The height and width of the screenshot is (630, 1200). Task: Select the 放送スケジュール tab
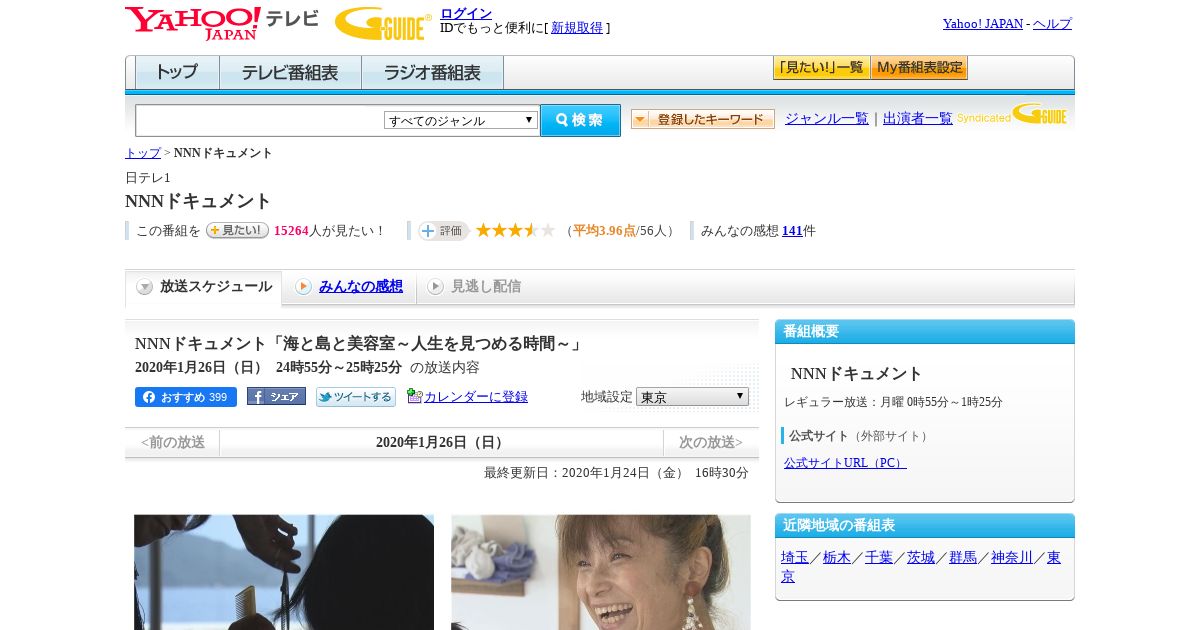[x=203, y=287]
